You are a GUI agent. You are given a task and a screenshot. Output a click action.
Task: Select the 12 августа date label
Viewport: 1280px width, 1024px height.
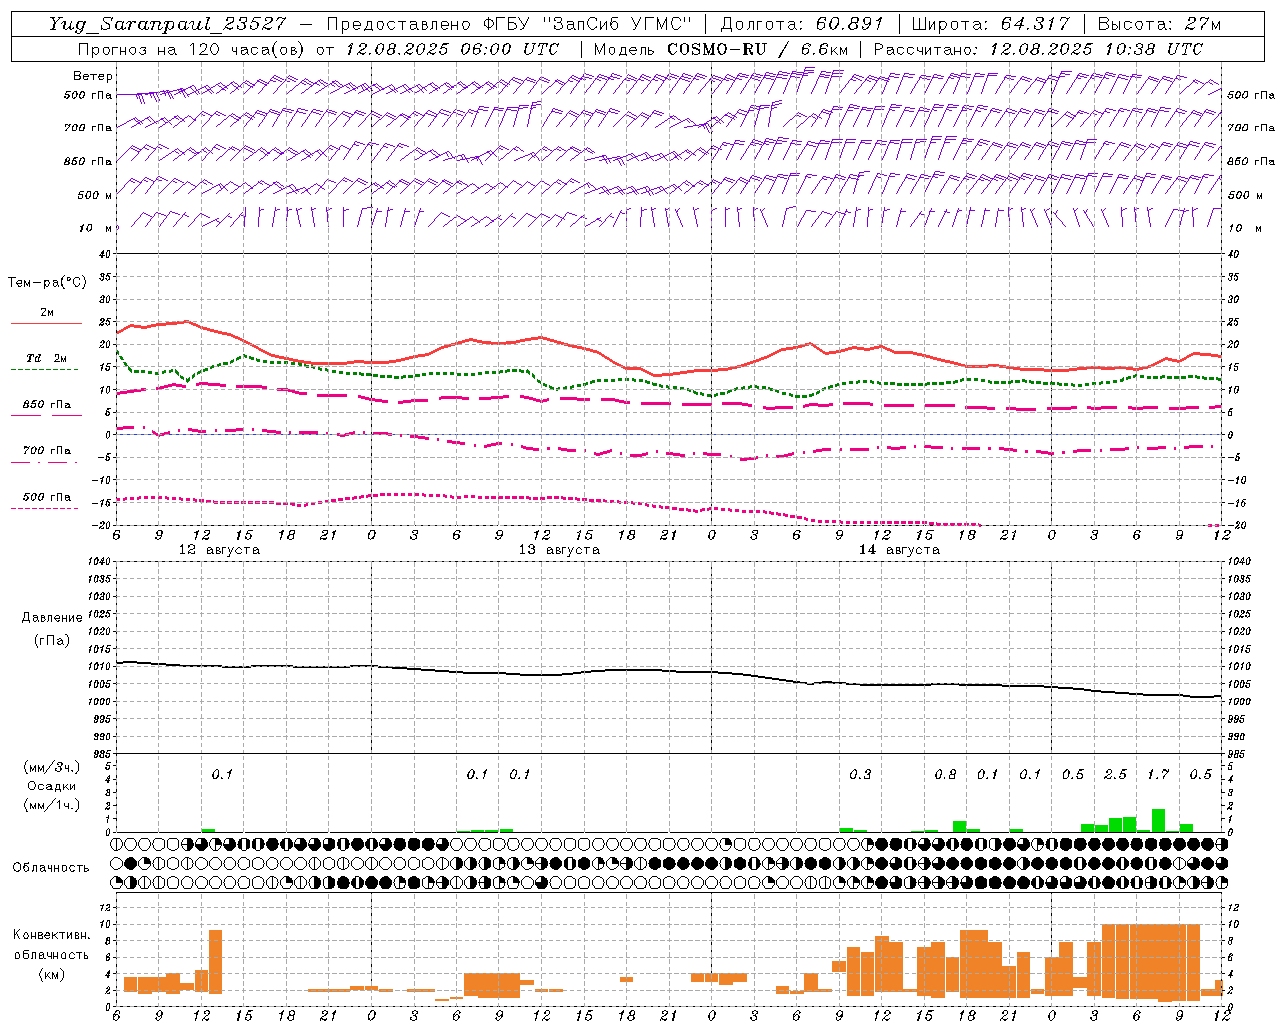(x=219, y=550)
